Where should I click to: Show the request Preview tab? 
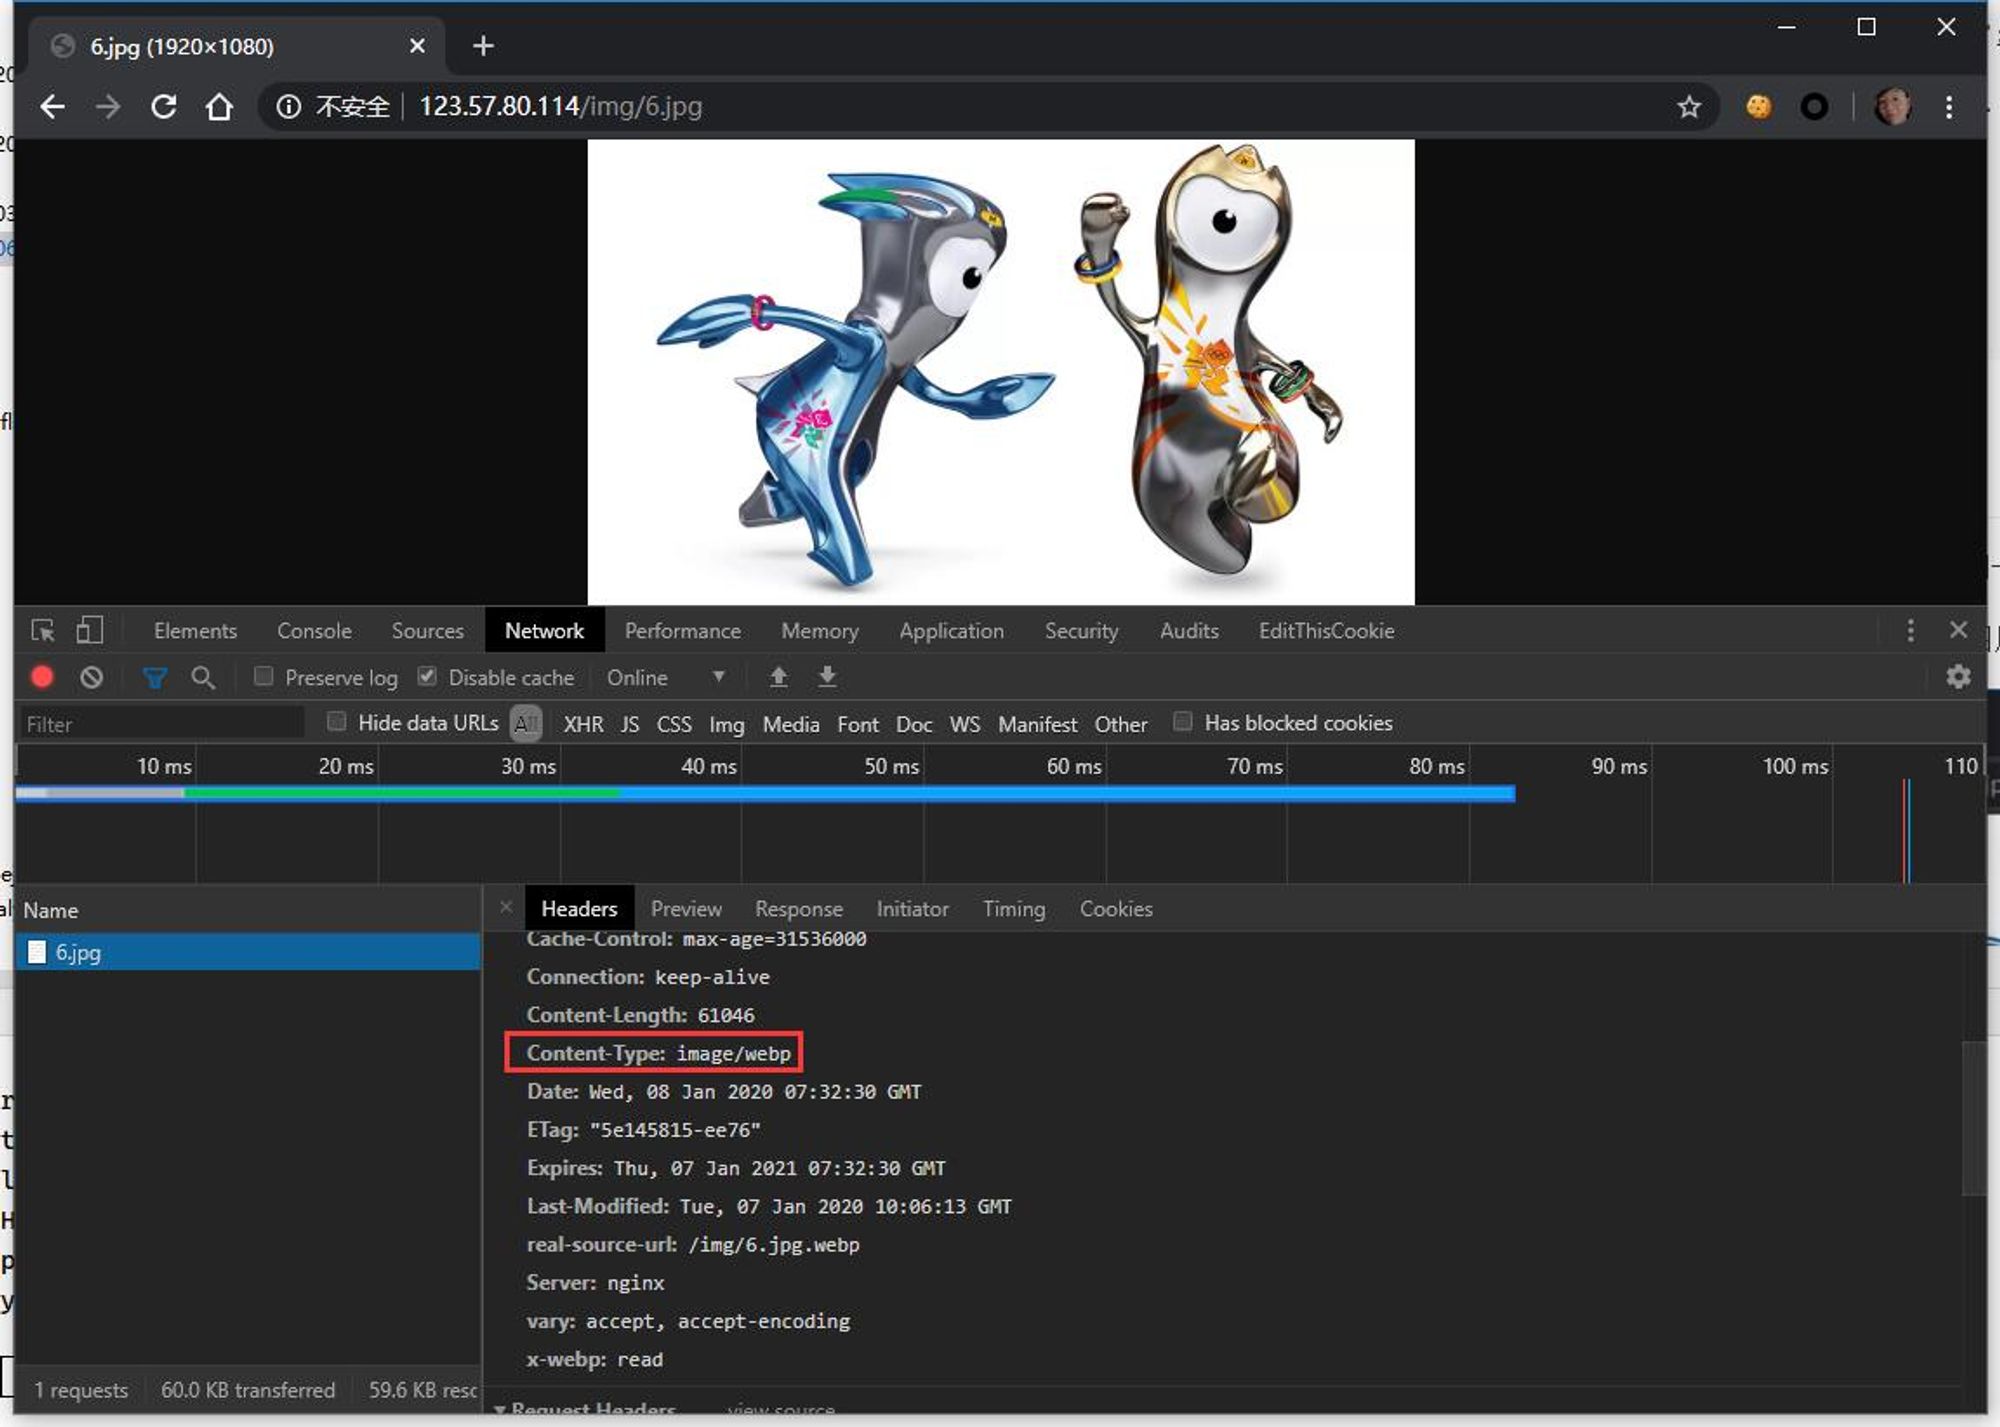click(x=686, y=909)
